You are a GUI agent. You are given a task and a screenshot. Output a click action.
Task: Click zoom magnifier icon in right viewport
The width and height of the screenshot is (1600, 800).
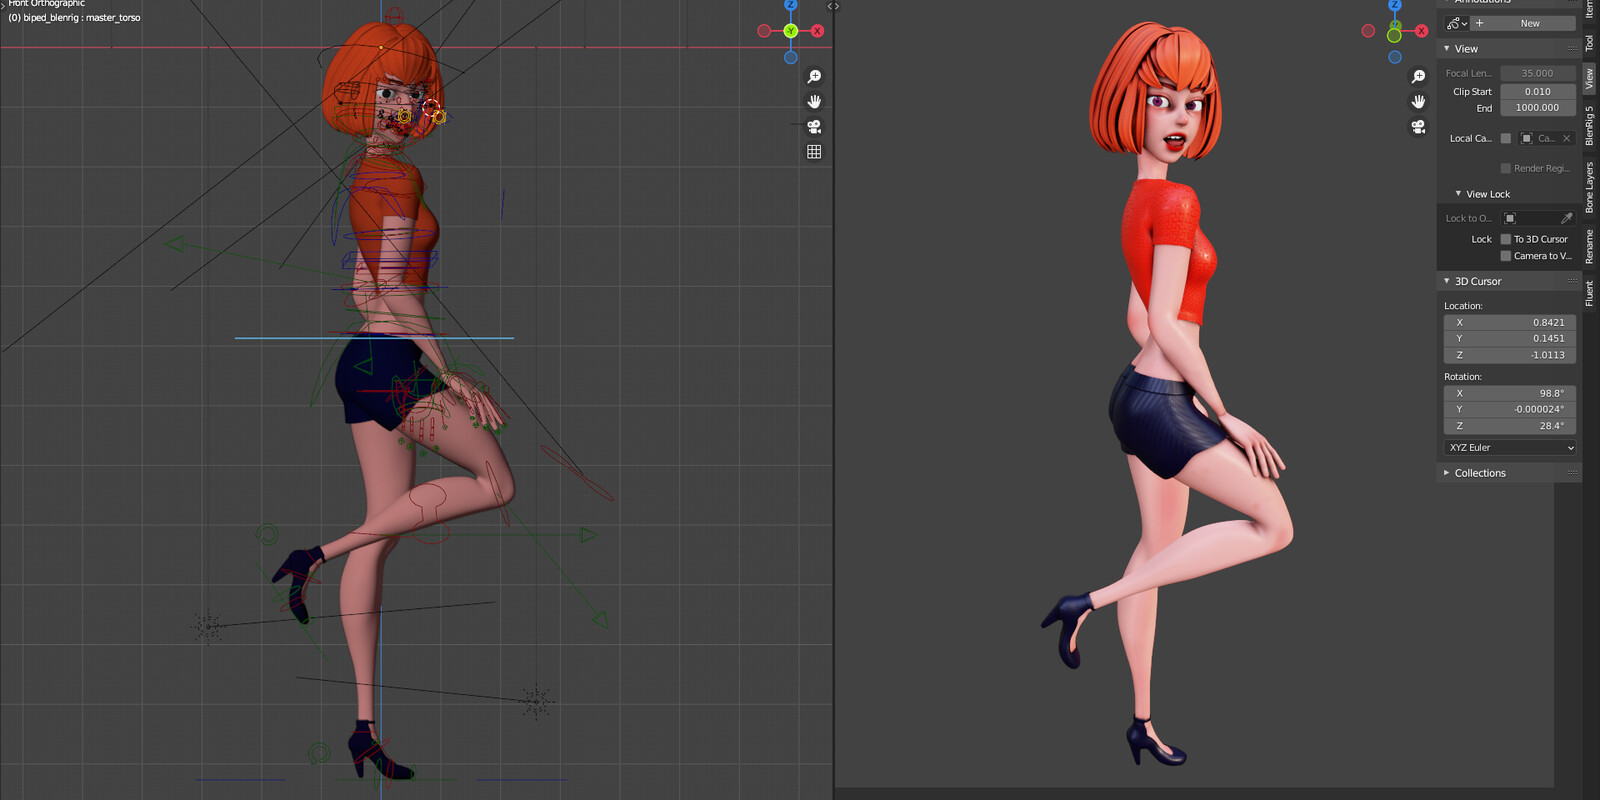1418,77
